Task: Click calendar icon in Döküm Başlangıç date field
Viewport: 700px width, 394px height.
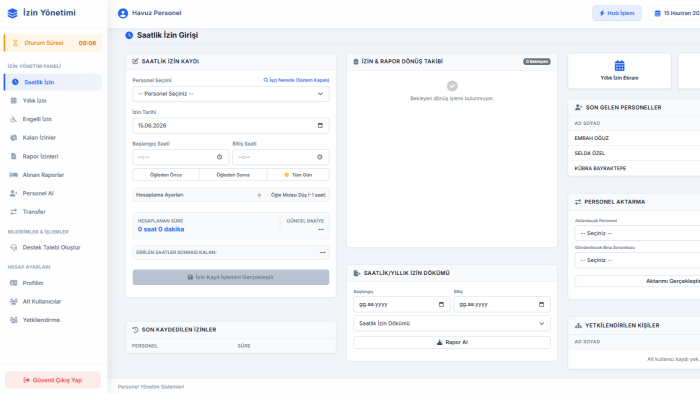Action: [442, 304]
